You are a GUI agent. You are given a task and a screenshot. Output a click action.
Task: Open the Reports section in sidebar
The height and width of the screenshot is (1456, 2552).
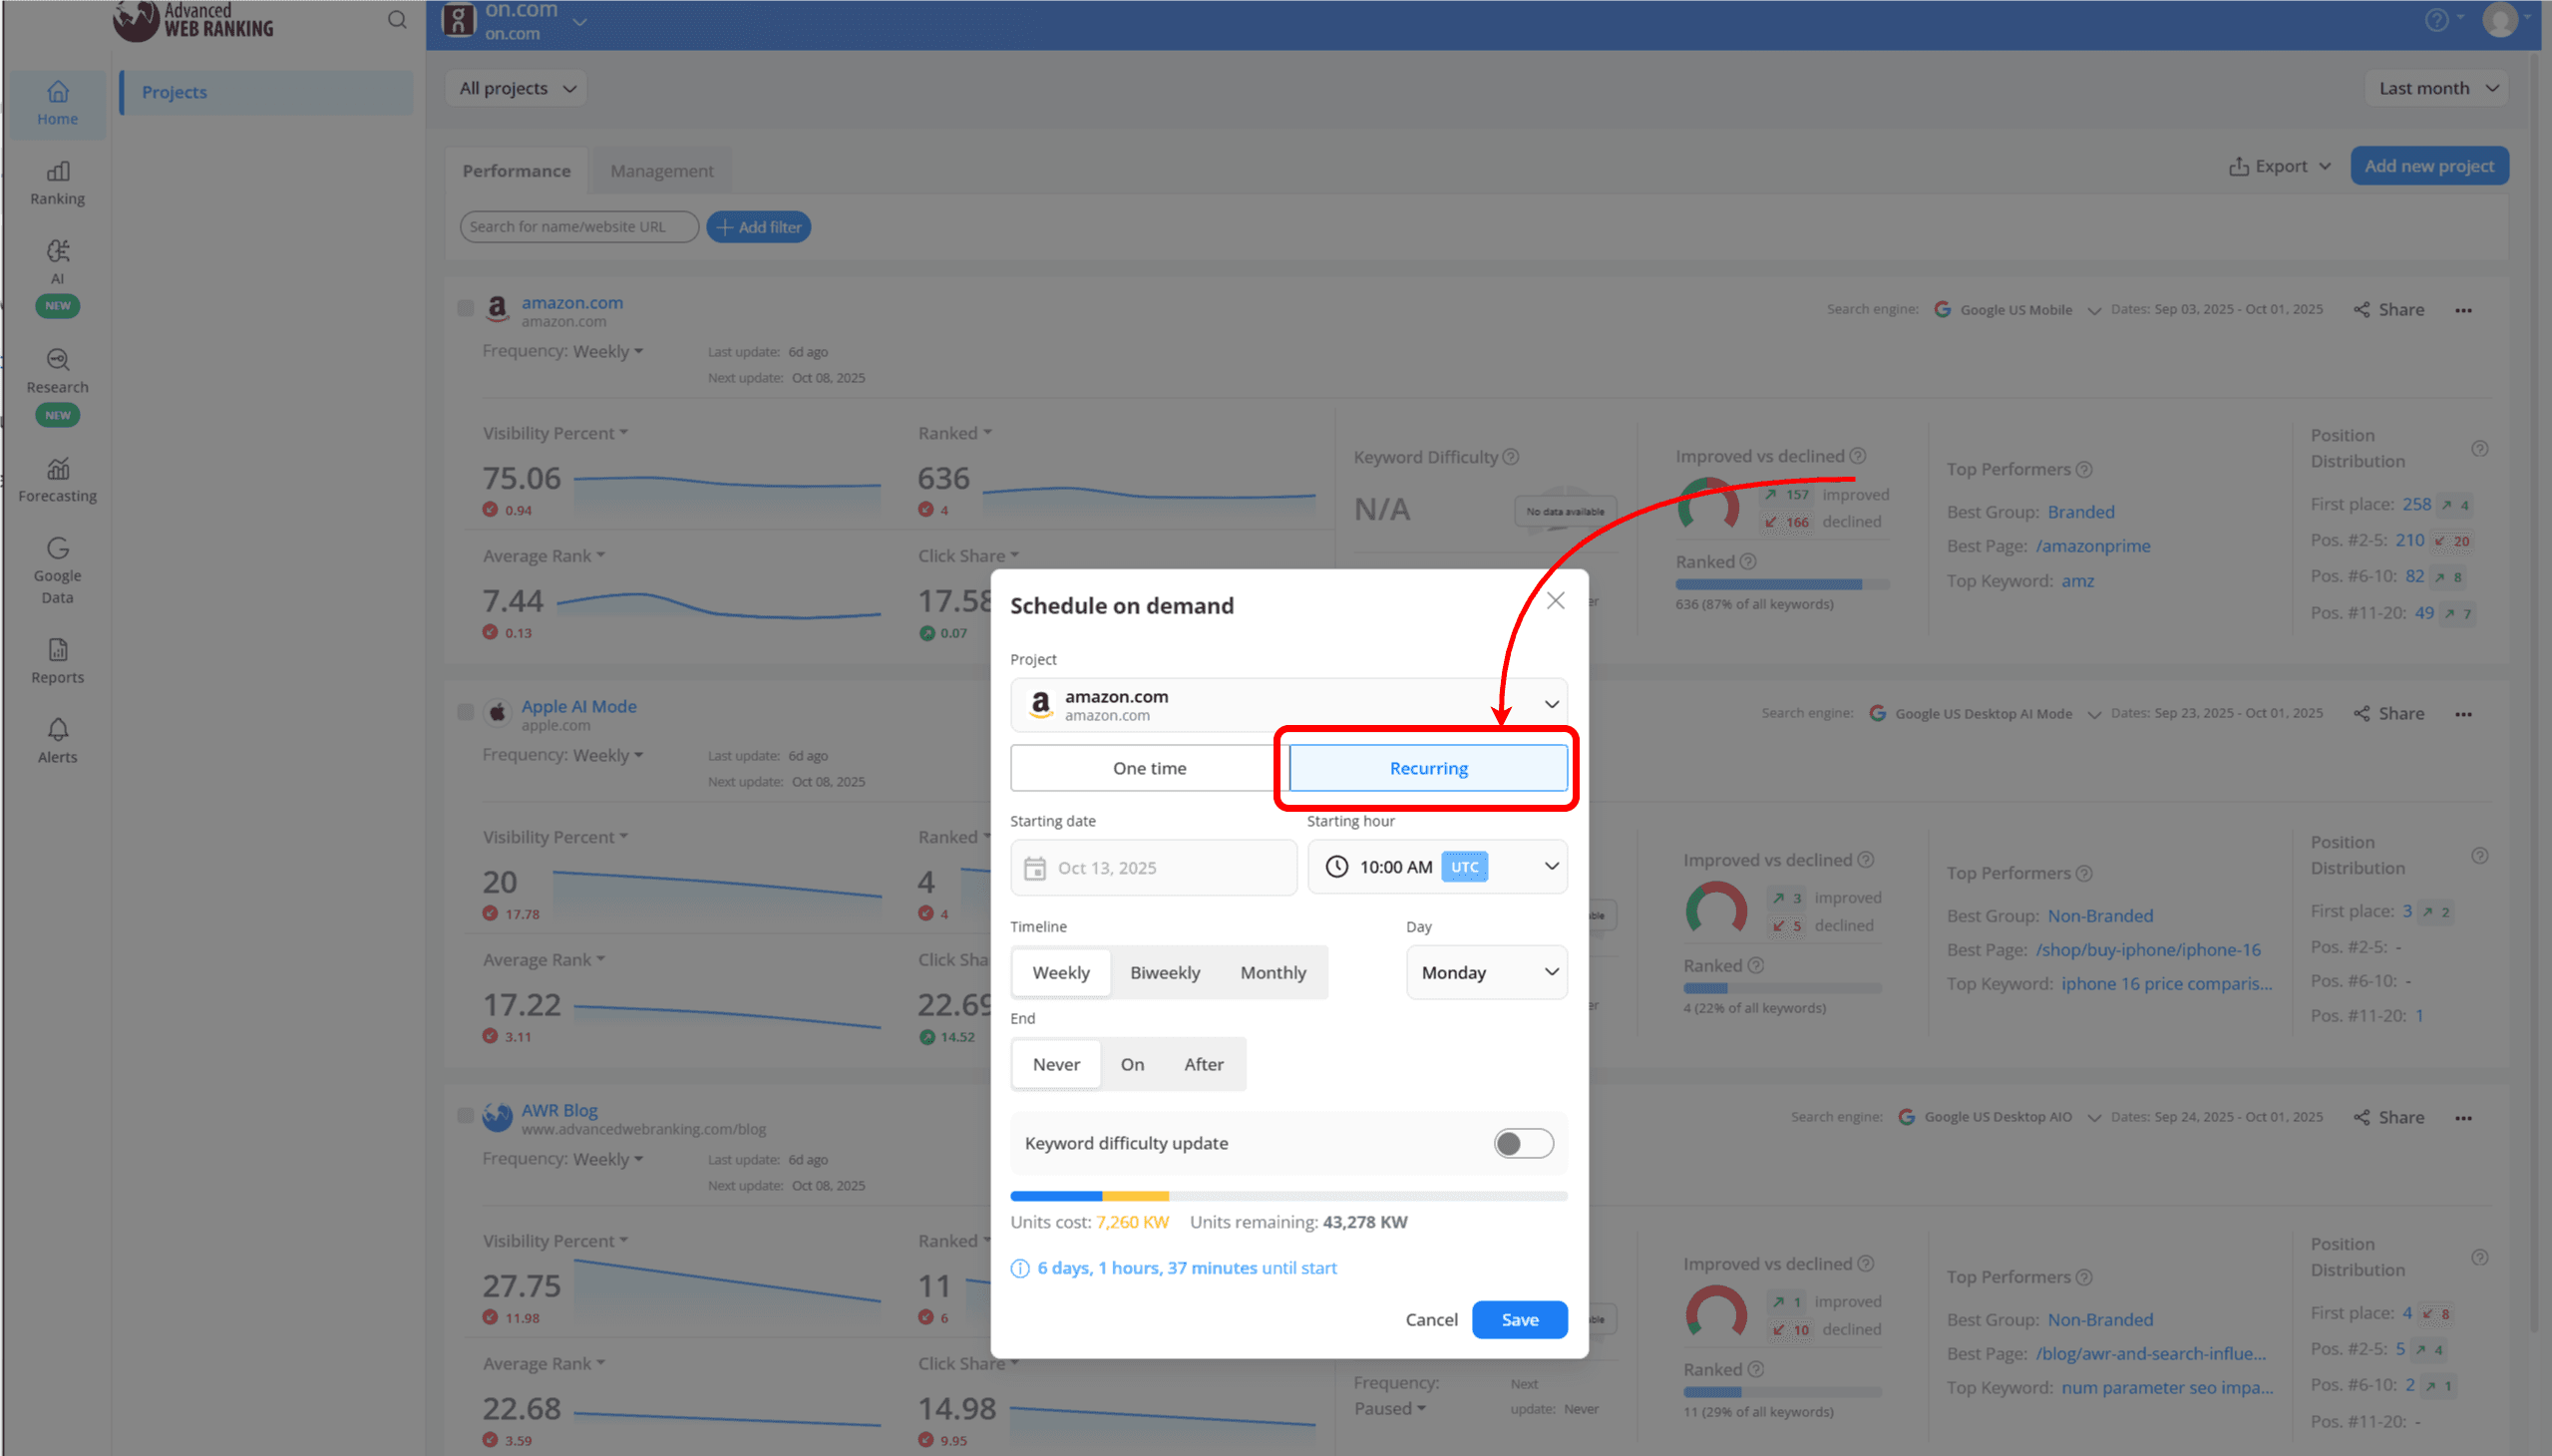57,661
